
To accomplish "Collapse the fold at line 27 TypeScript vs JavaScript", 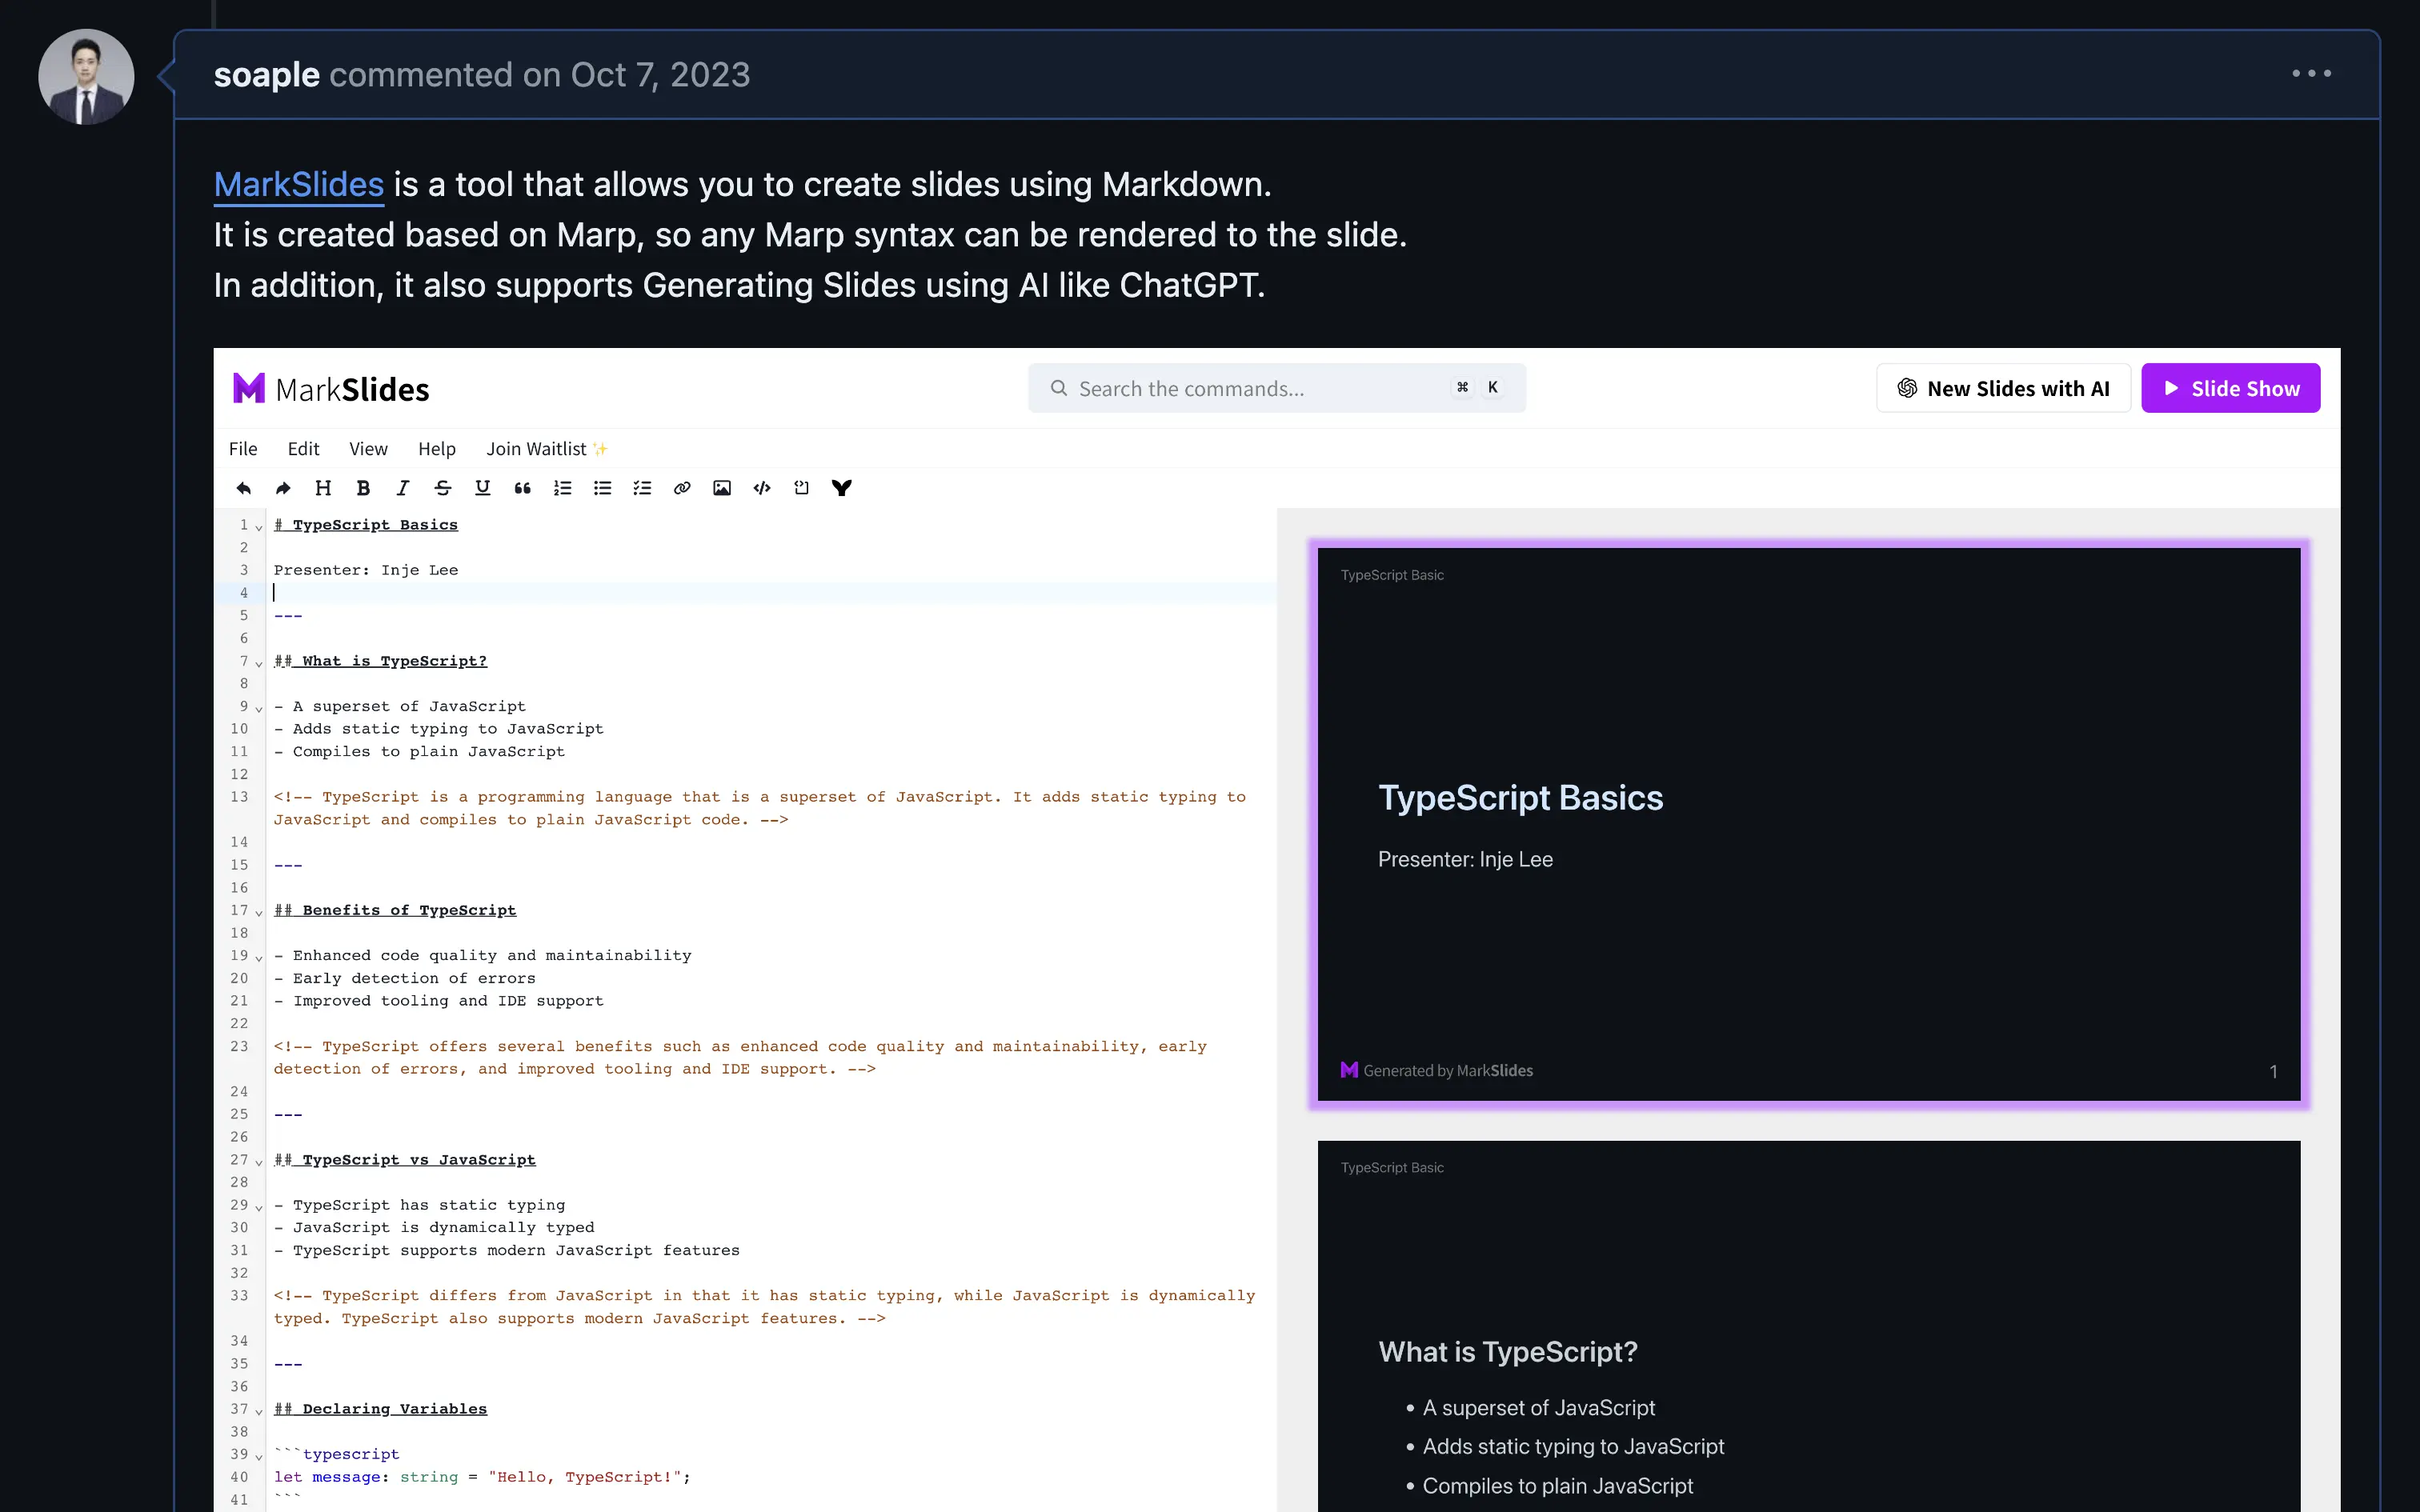I will click(x=259, y=1162).
